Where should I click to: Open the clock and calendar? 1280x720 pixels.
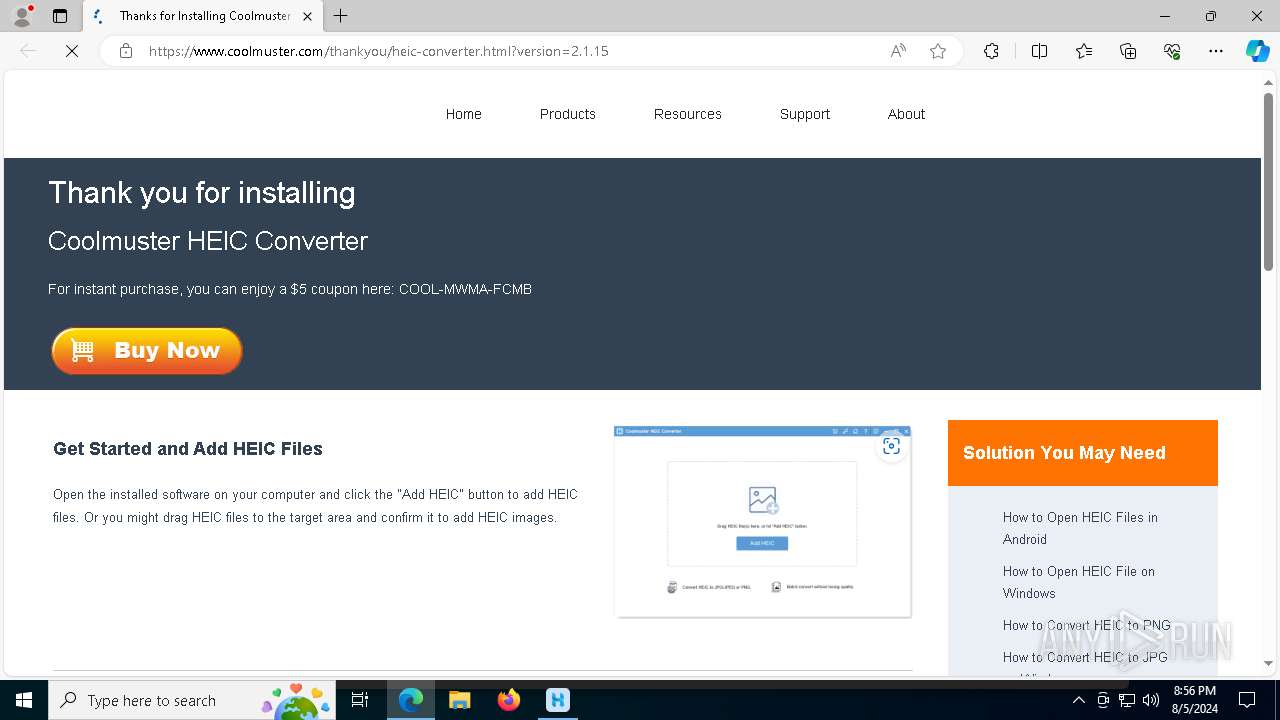click(1195, 700)
